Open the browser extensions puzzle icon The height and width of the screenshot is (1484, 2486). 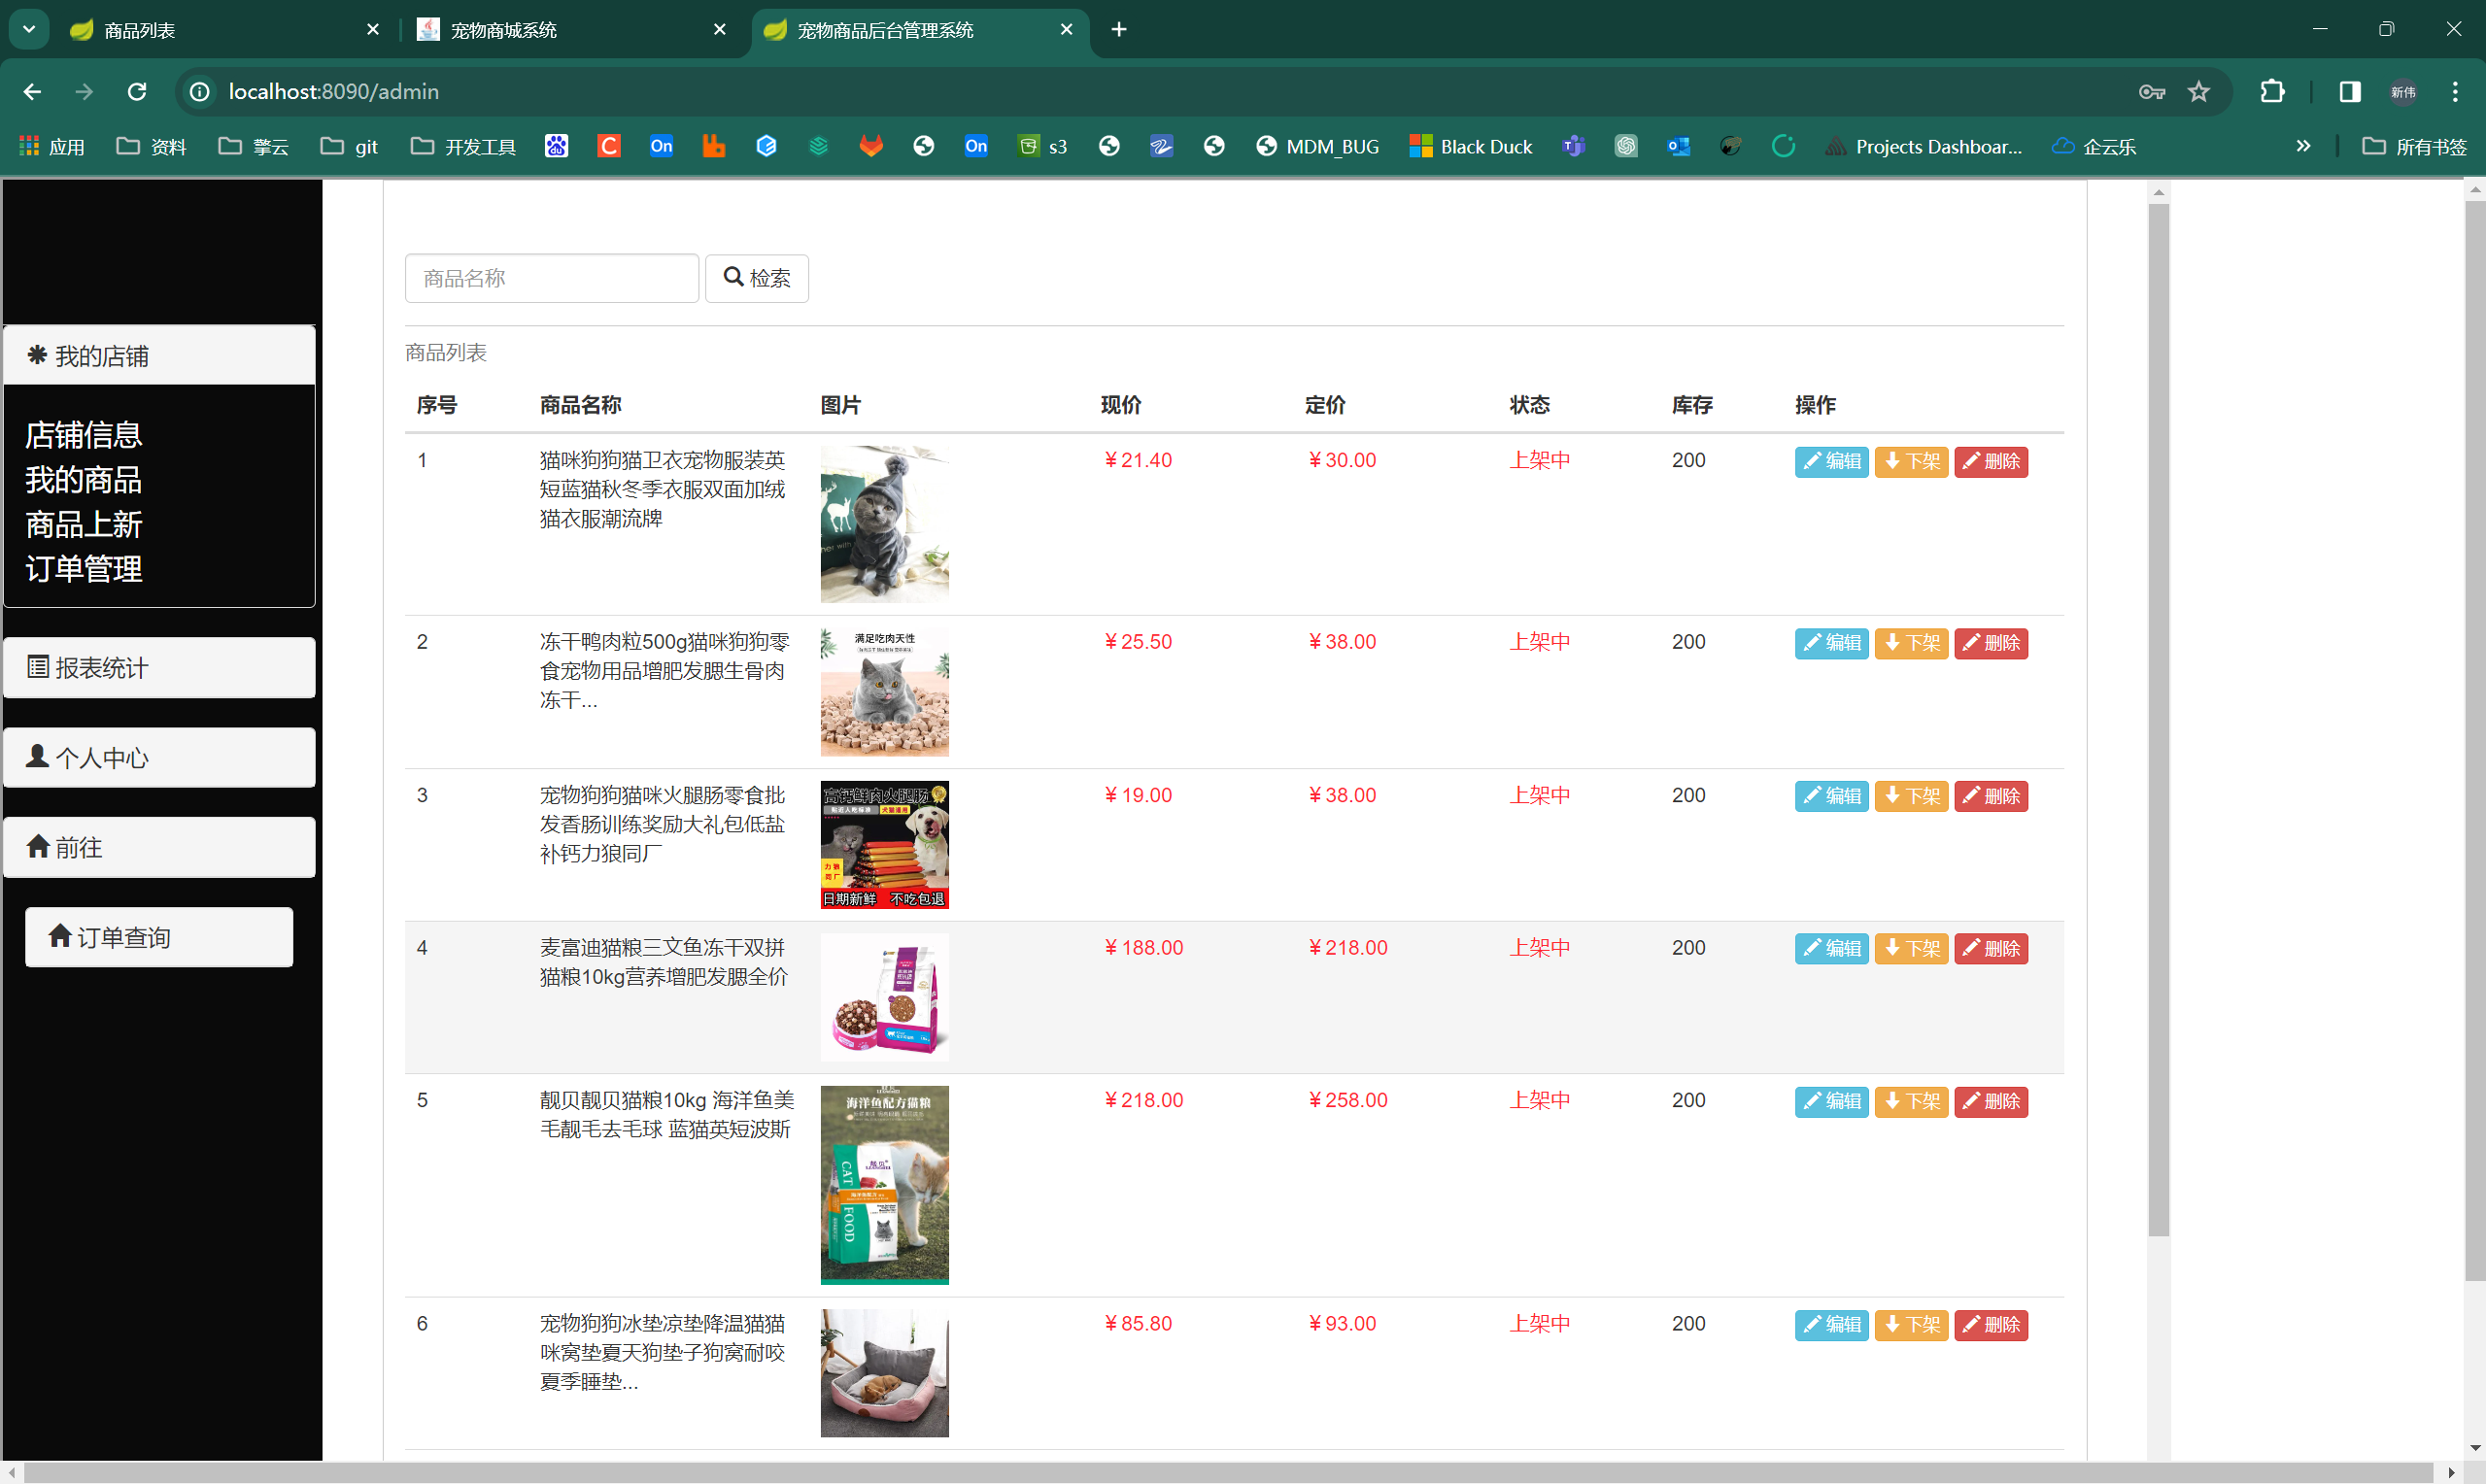[2272, 92]
